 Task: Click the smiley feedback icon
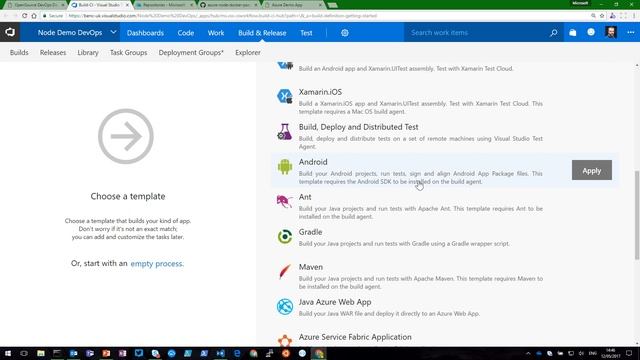(x=591, y=32)
